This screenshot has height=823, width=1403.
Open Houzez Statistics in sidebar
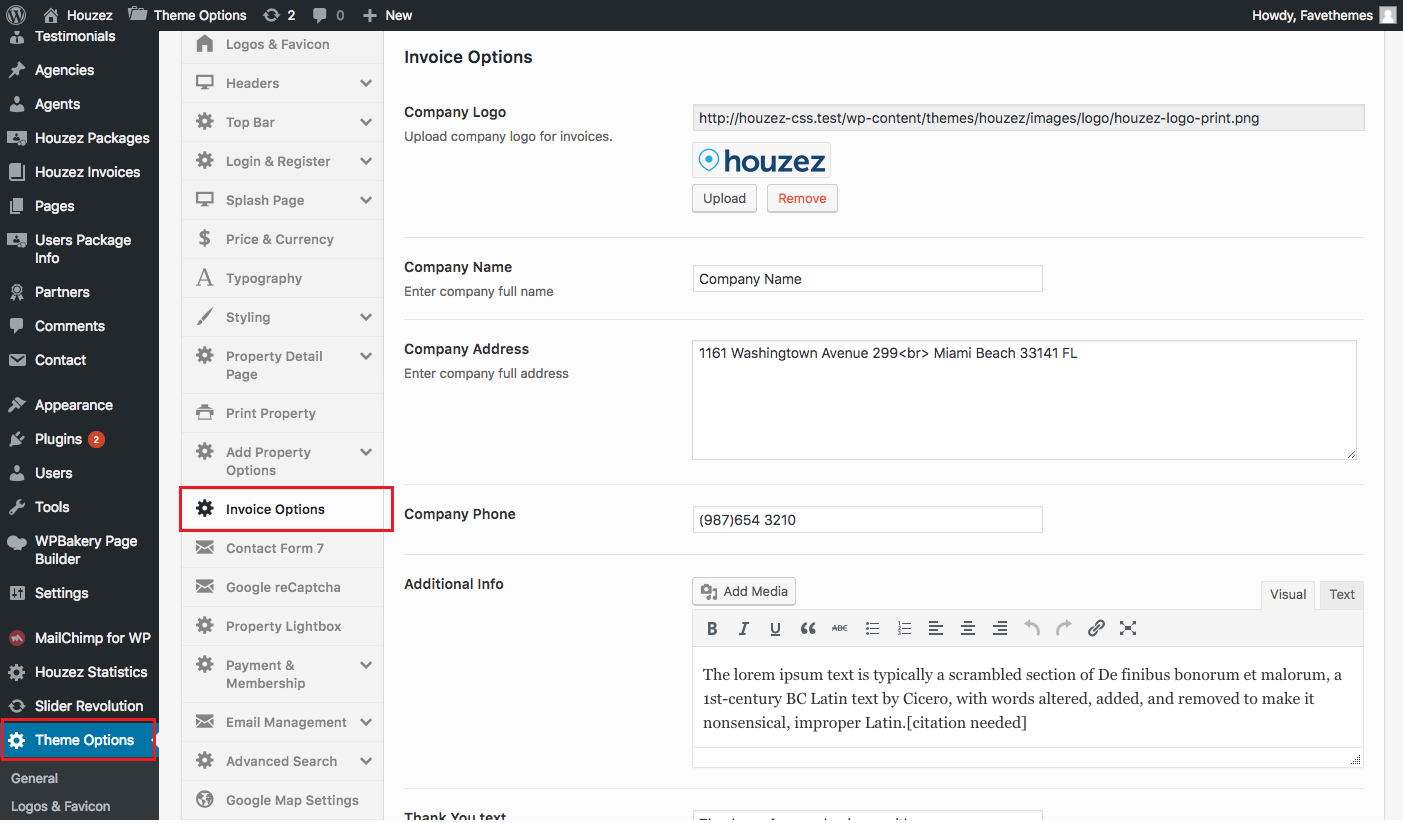(79, 672)
